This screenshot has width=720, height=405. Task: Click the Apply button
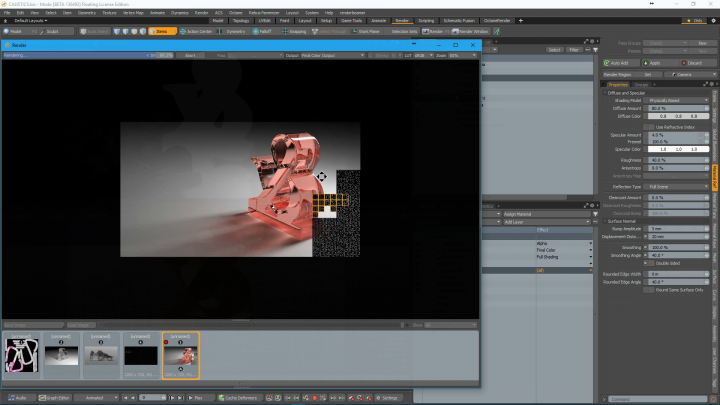pyautogui.click(x=655, y=62)
